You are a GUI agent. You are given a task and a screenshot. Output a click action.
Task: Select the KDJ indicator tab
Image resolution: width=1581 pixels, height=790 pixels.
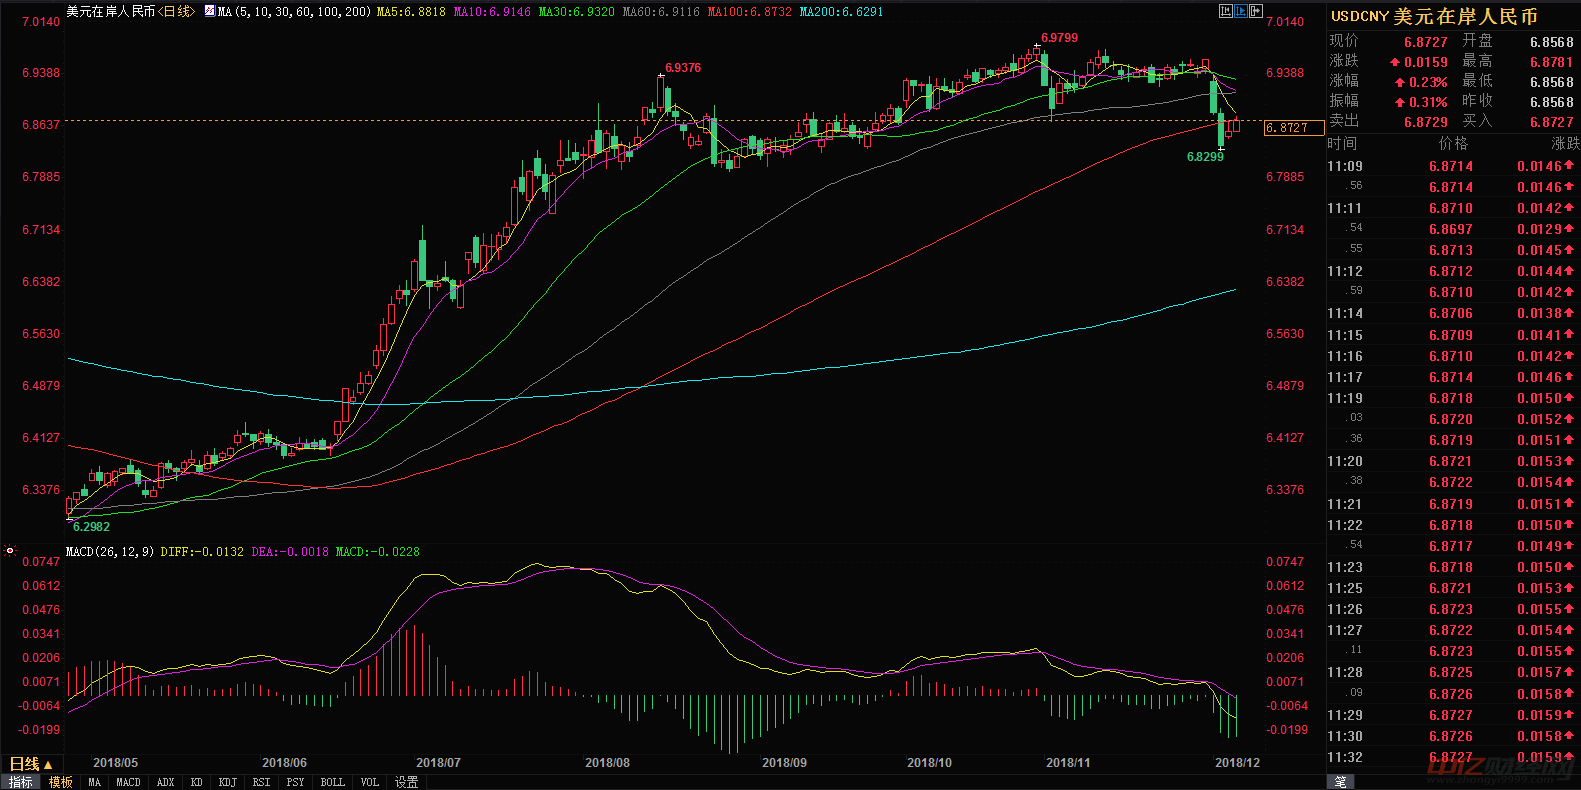click(227, 782)
